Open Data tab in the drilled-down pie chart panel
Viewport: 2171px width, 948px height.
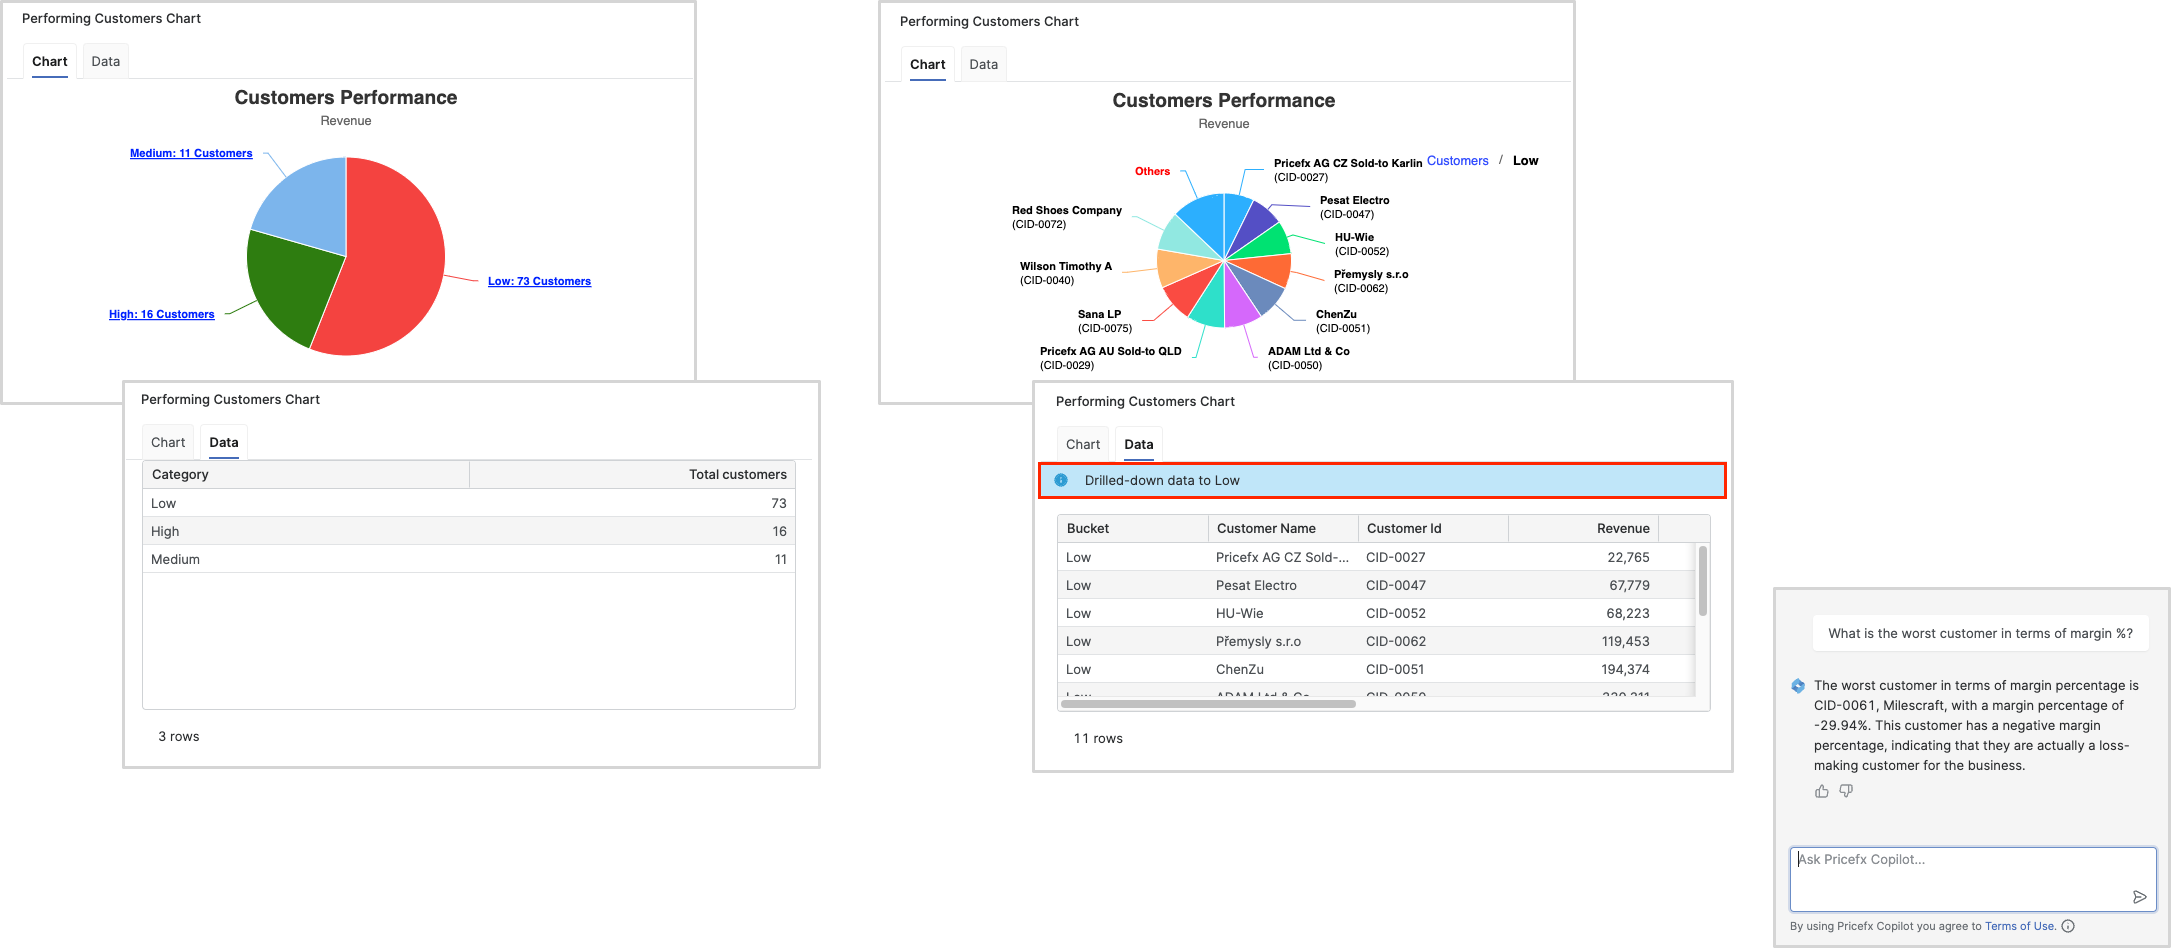(x=983, y=64)
